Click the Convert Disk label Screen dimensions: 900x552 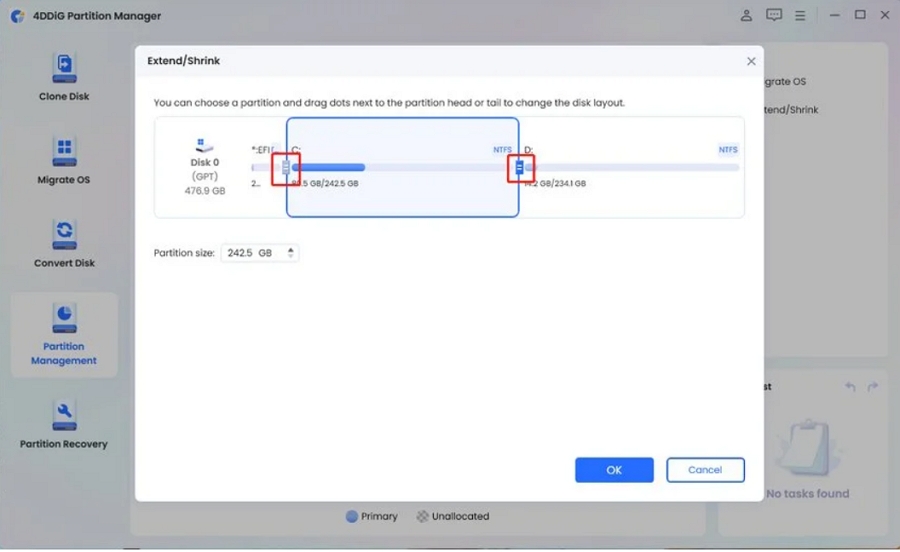click(64, 263)
